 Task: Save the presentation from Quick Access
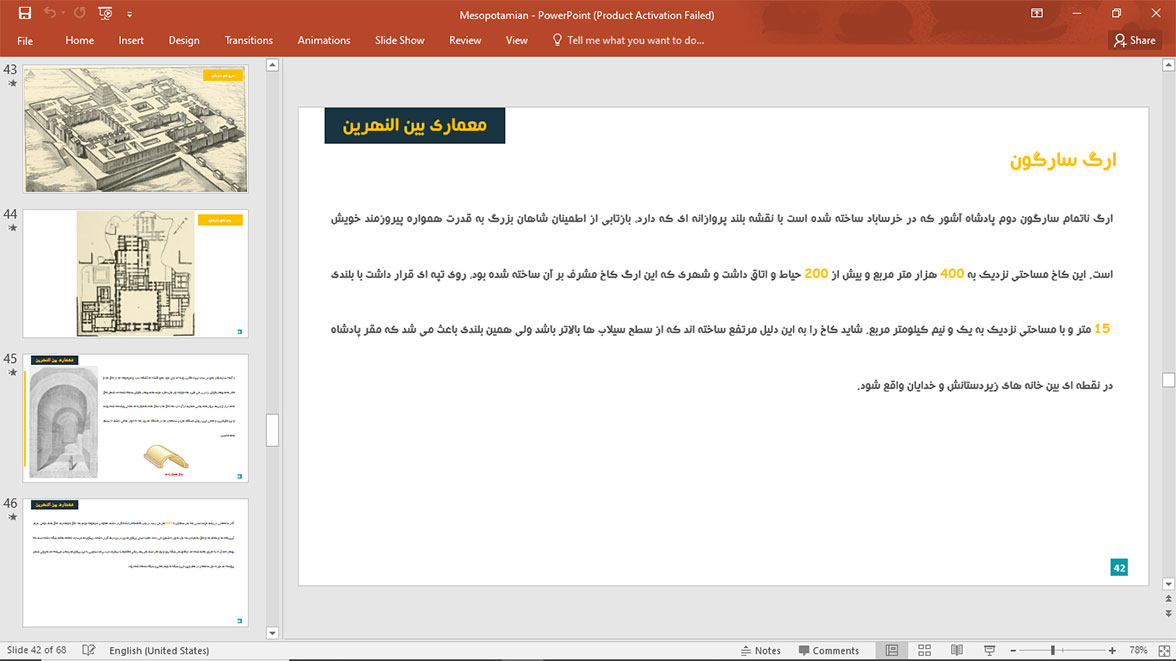pyautogui.click(x=25, y=13)
